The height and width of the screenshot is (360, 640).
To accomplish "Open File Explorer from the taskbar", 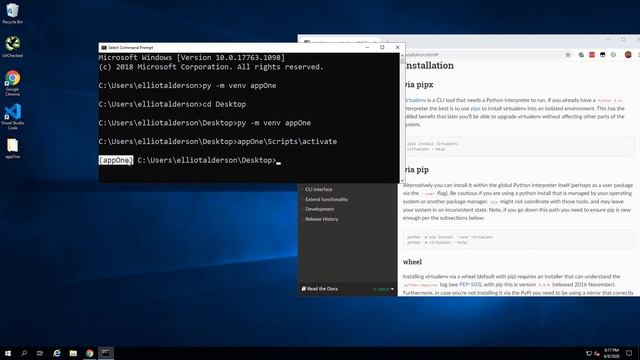I will tap(73, 353).
